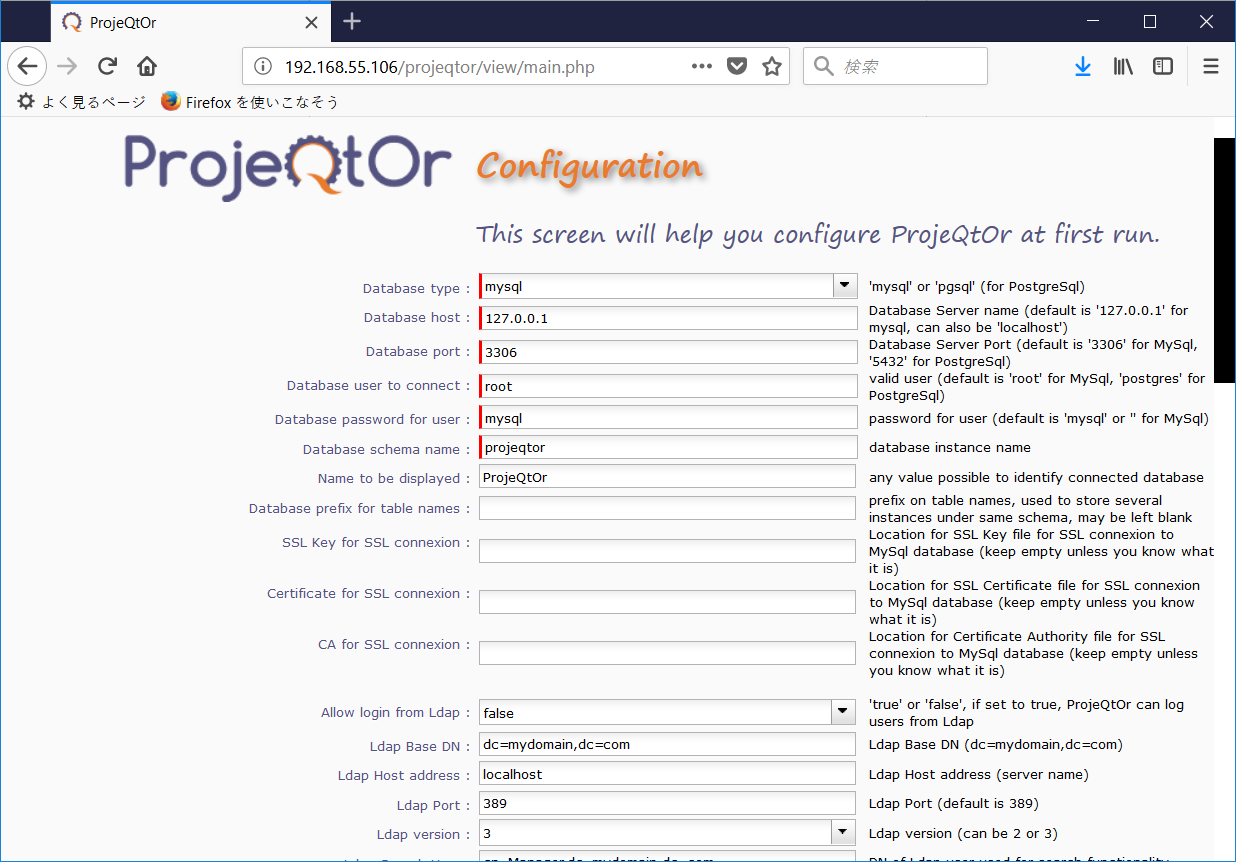1236x862 pixels.
Task: Open the Database type dropdown
Action: pos(843,285)
